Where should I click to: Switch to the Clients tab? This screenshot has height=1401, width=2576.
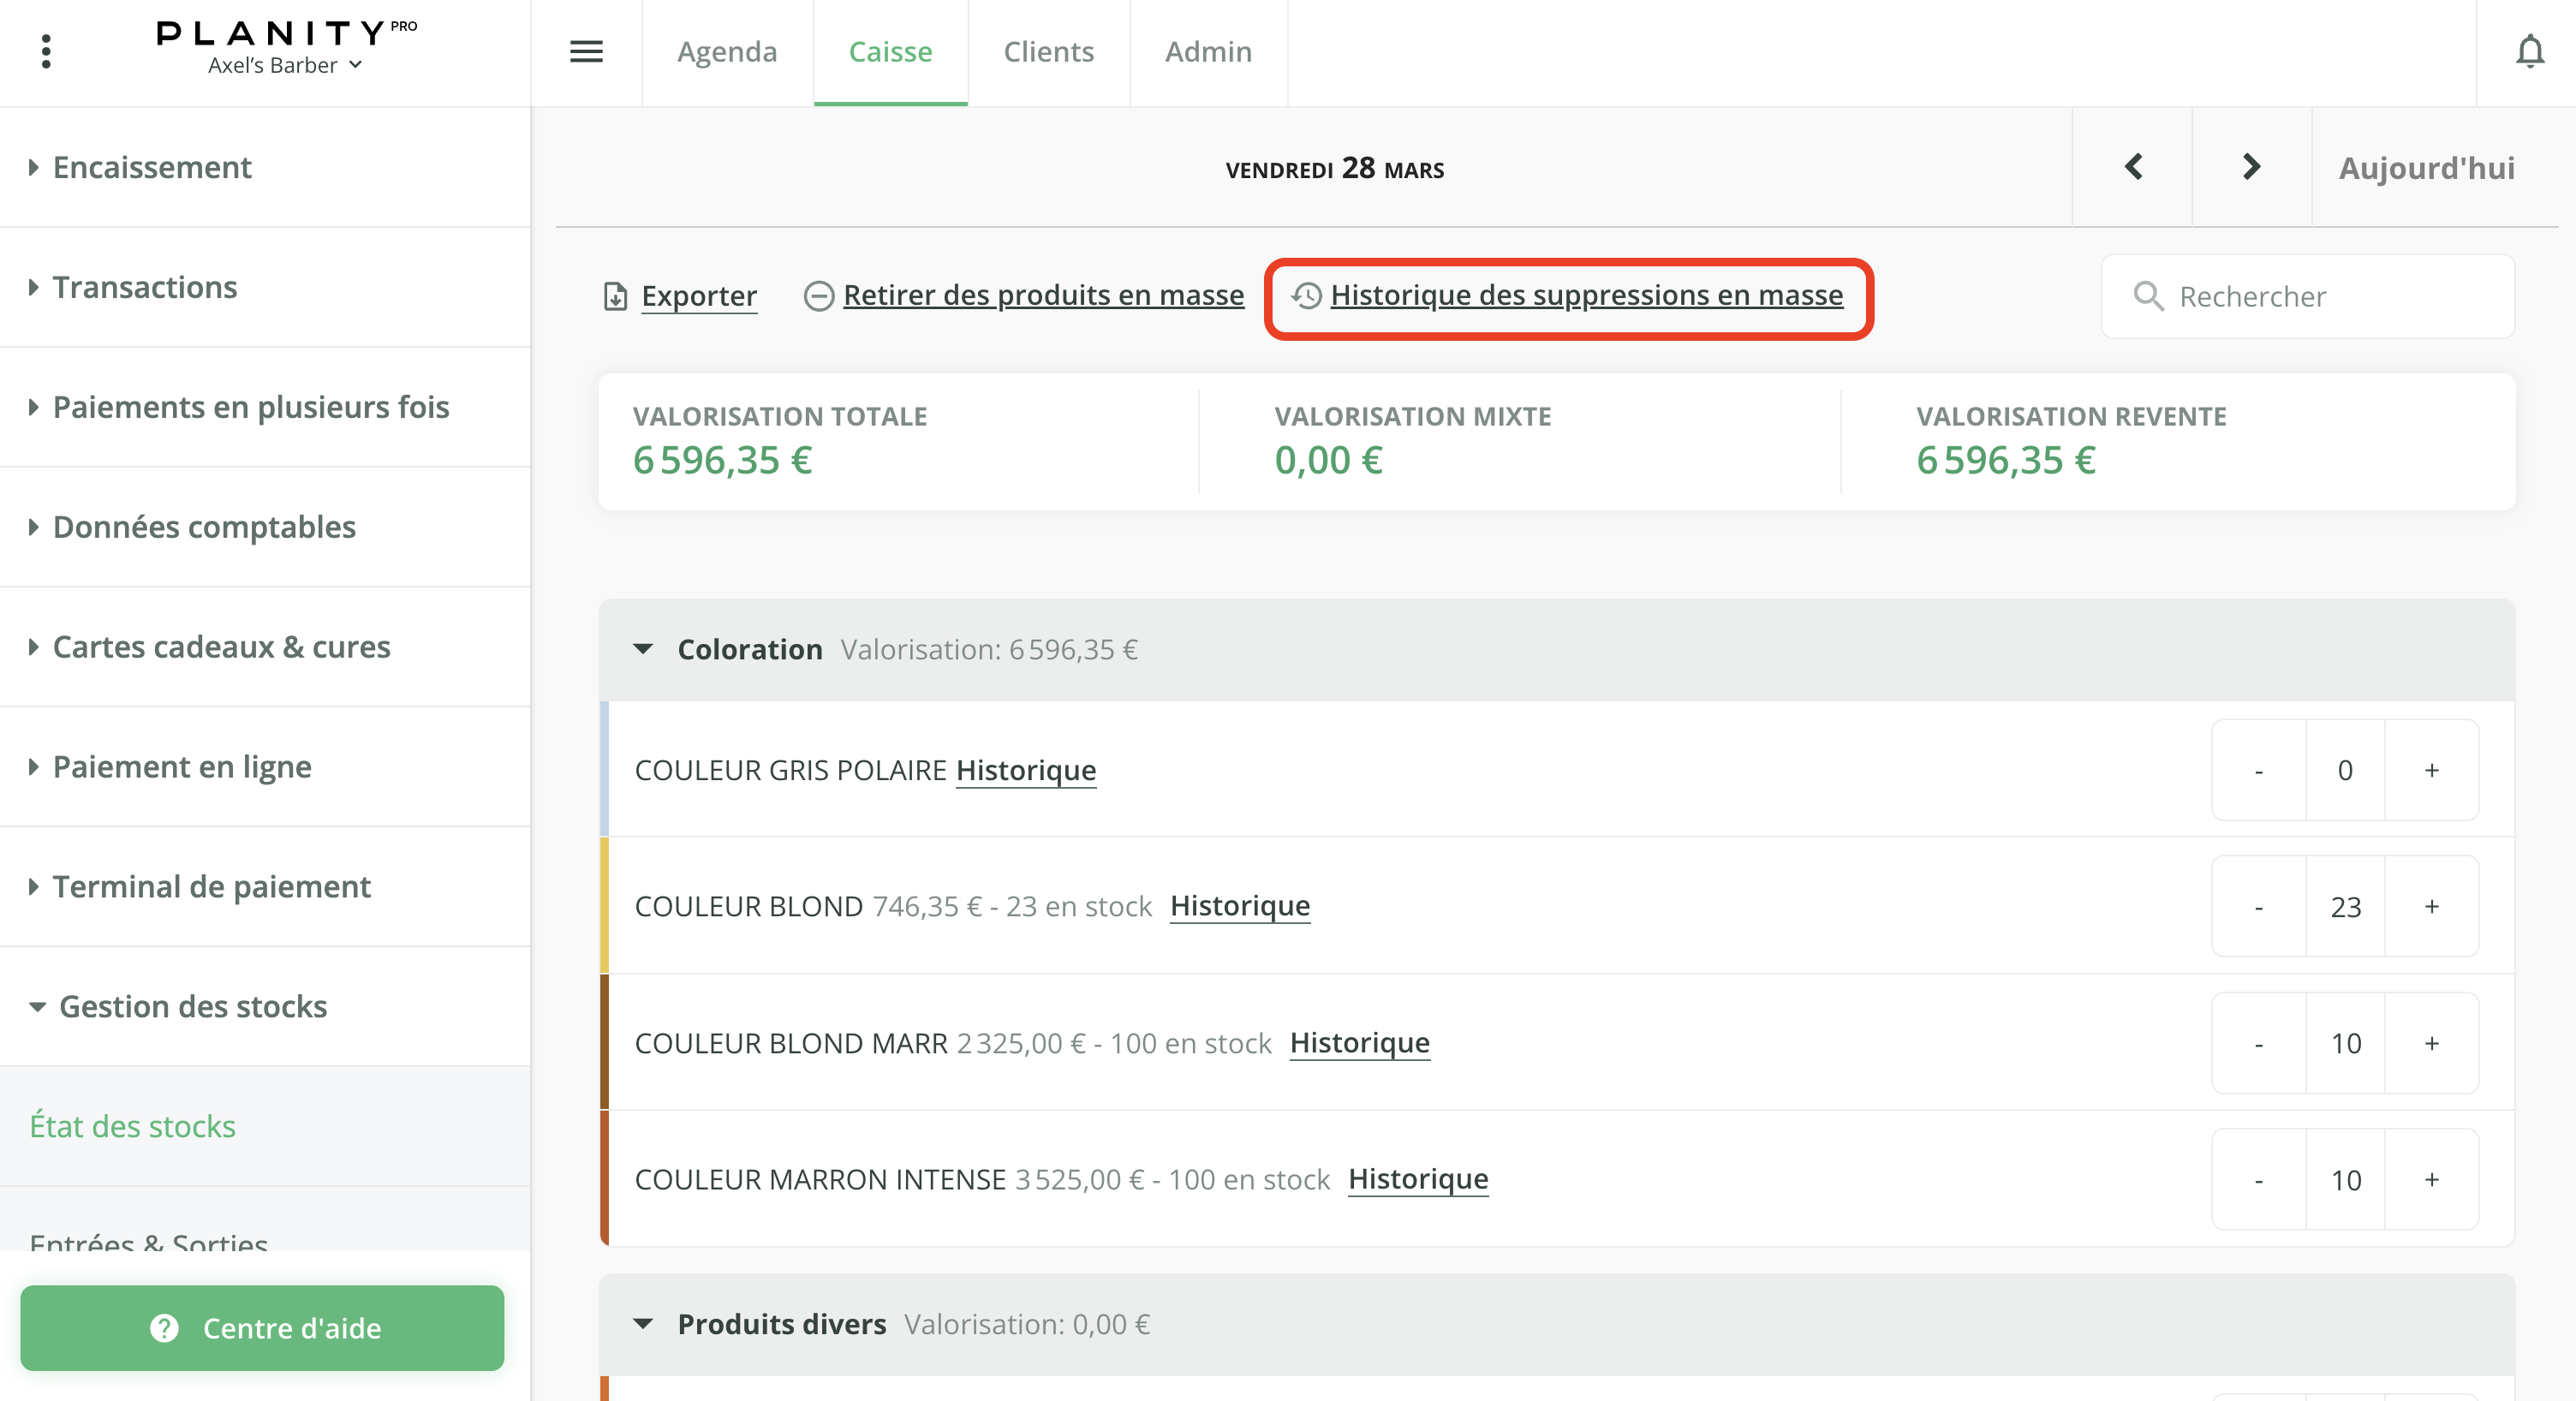click(x=1048, y=51)
